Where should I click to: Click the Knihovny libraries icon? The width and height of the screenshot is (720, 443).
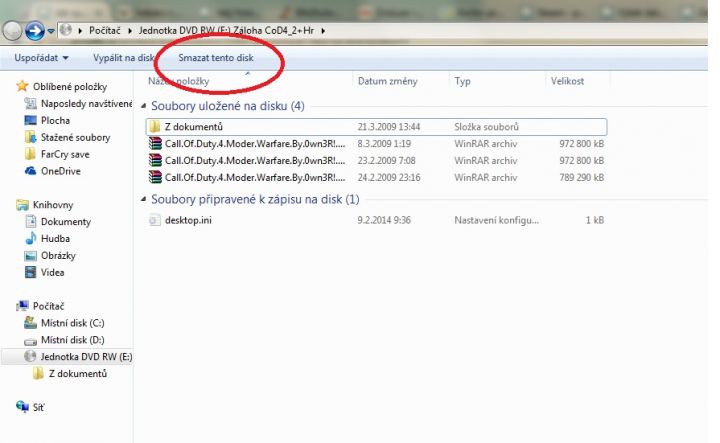click(22, 205)
